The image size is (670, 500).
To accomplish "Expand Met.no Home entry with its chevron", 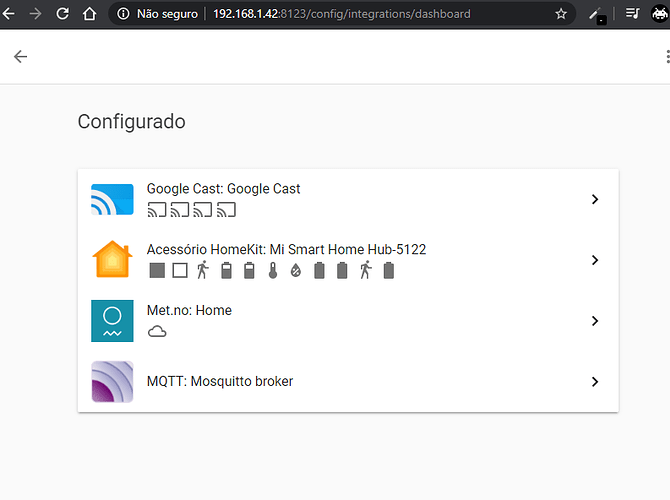I will click(x=595, y=321).
